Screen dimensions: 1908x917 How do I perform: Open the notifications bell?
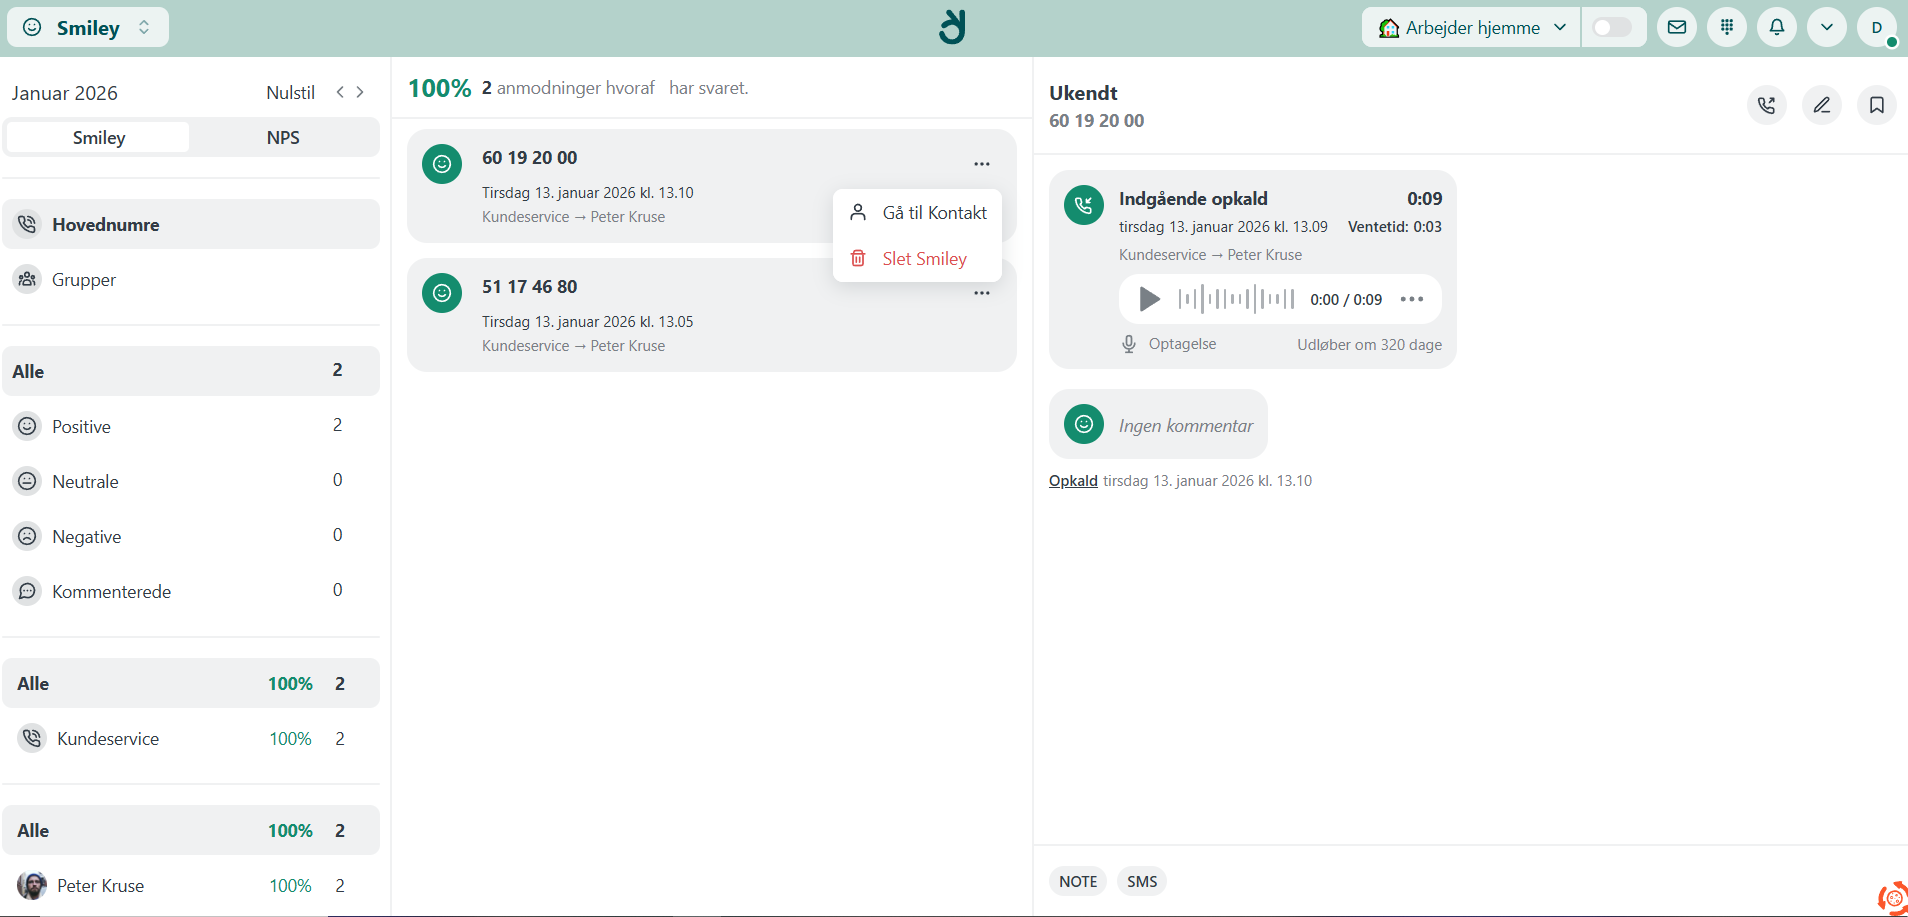[1777, 27]
